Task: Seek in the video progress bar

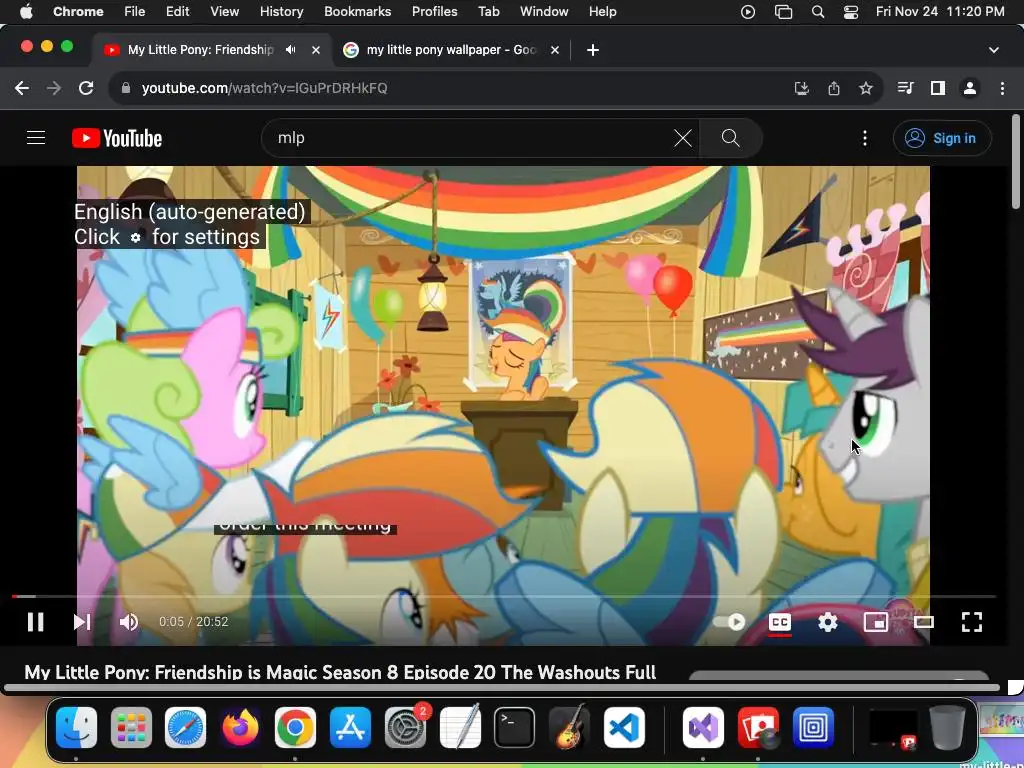Action: point(504,596)
